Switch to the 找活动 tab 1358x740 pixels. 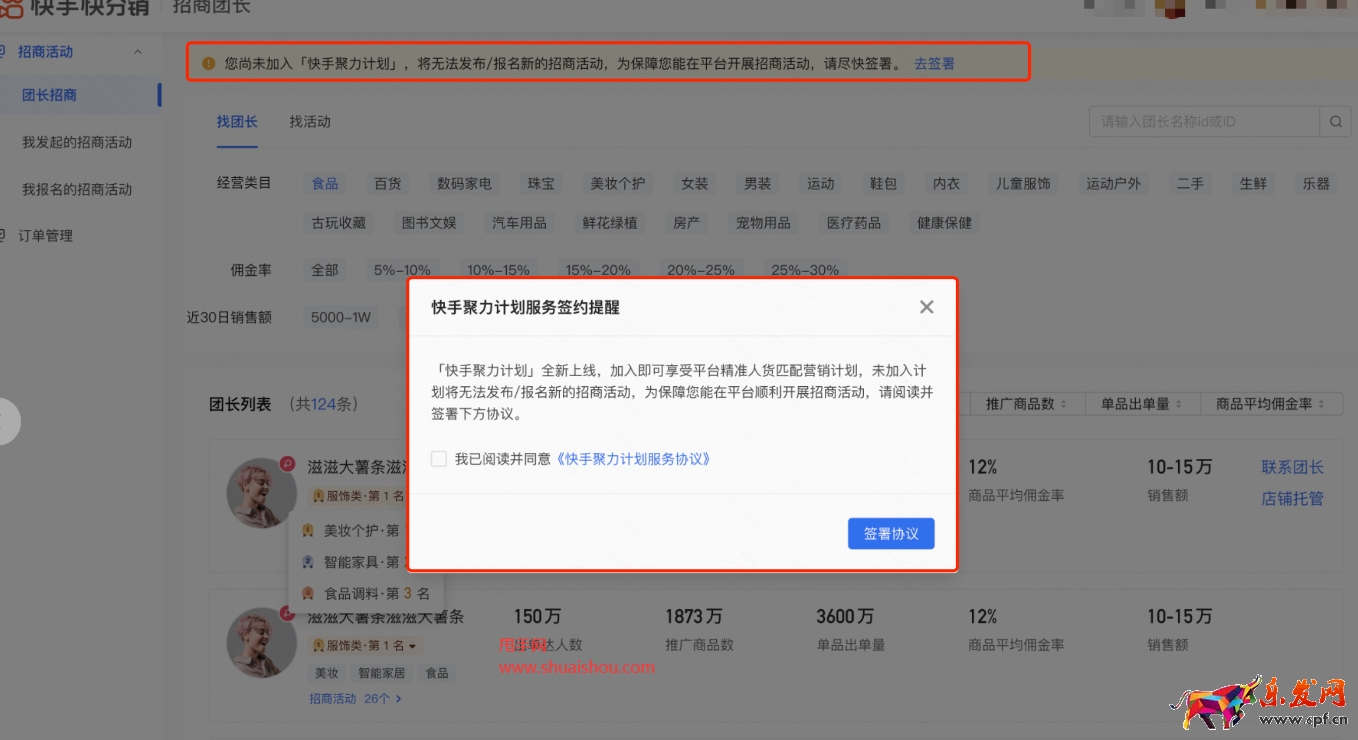point(310,122)
